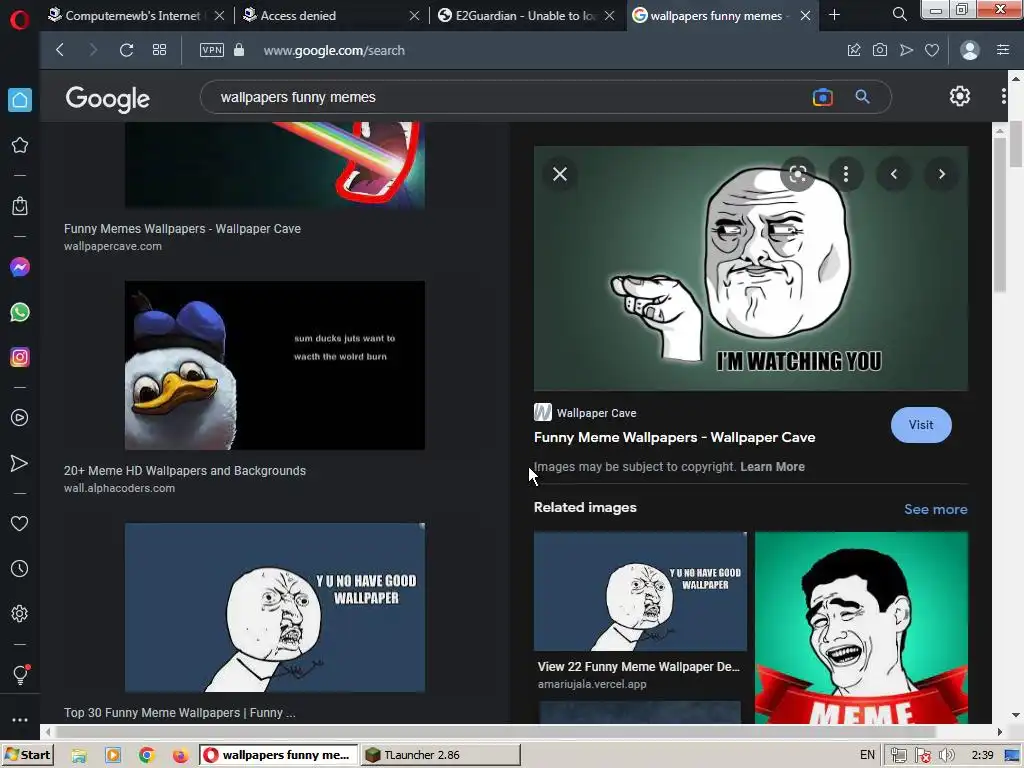Reload the current page

pos(126,50)
